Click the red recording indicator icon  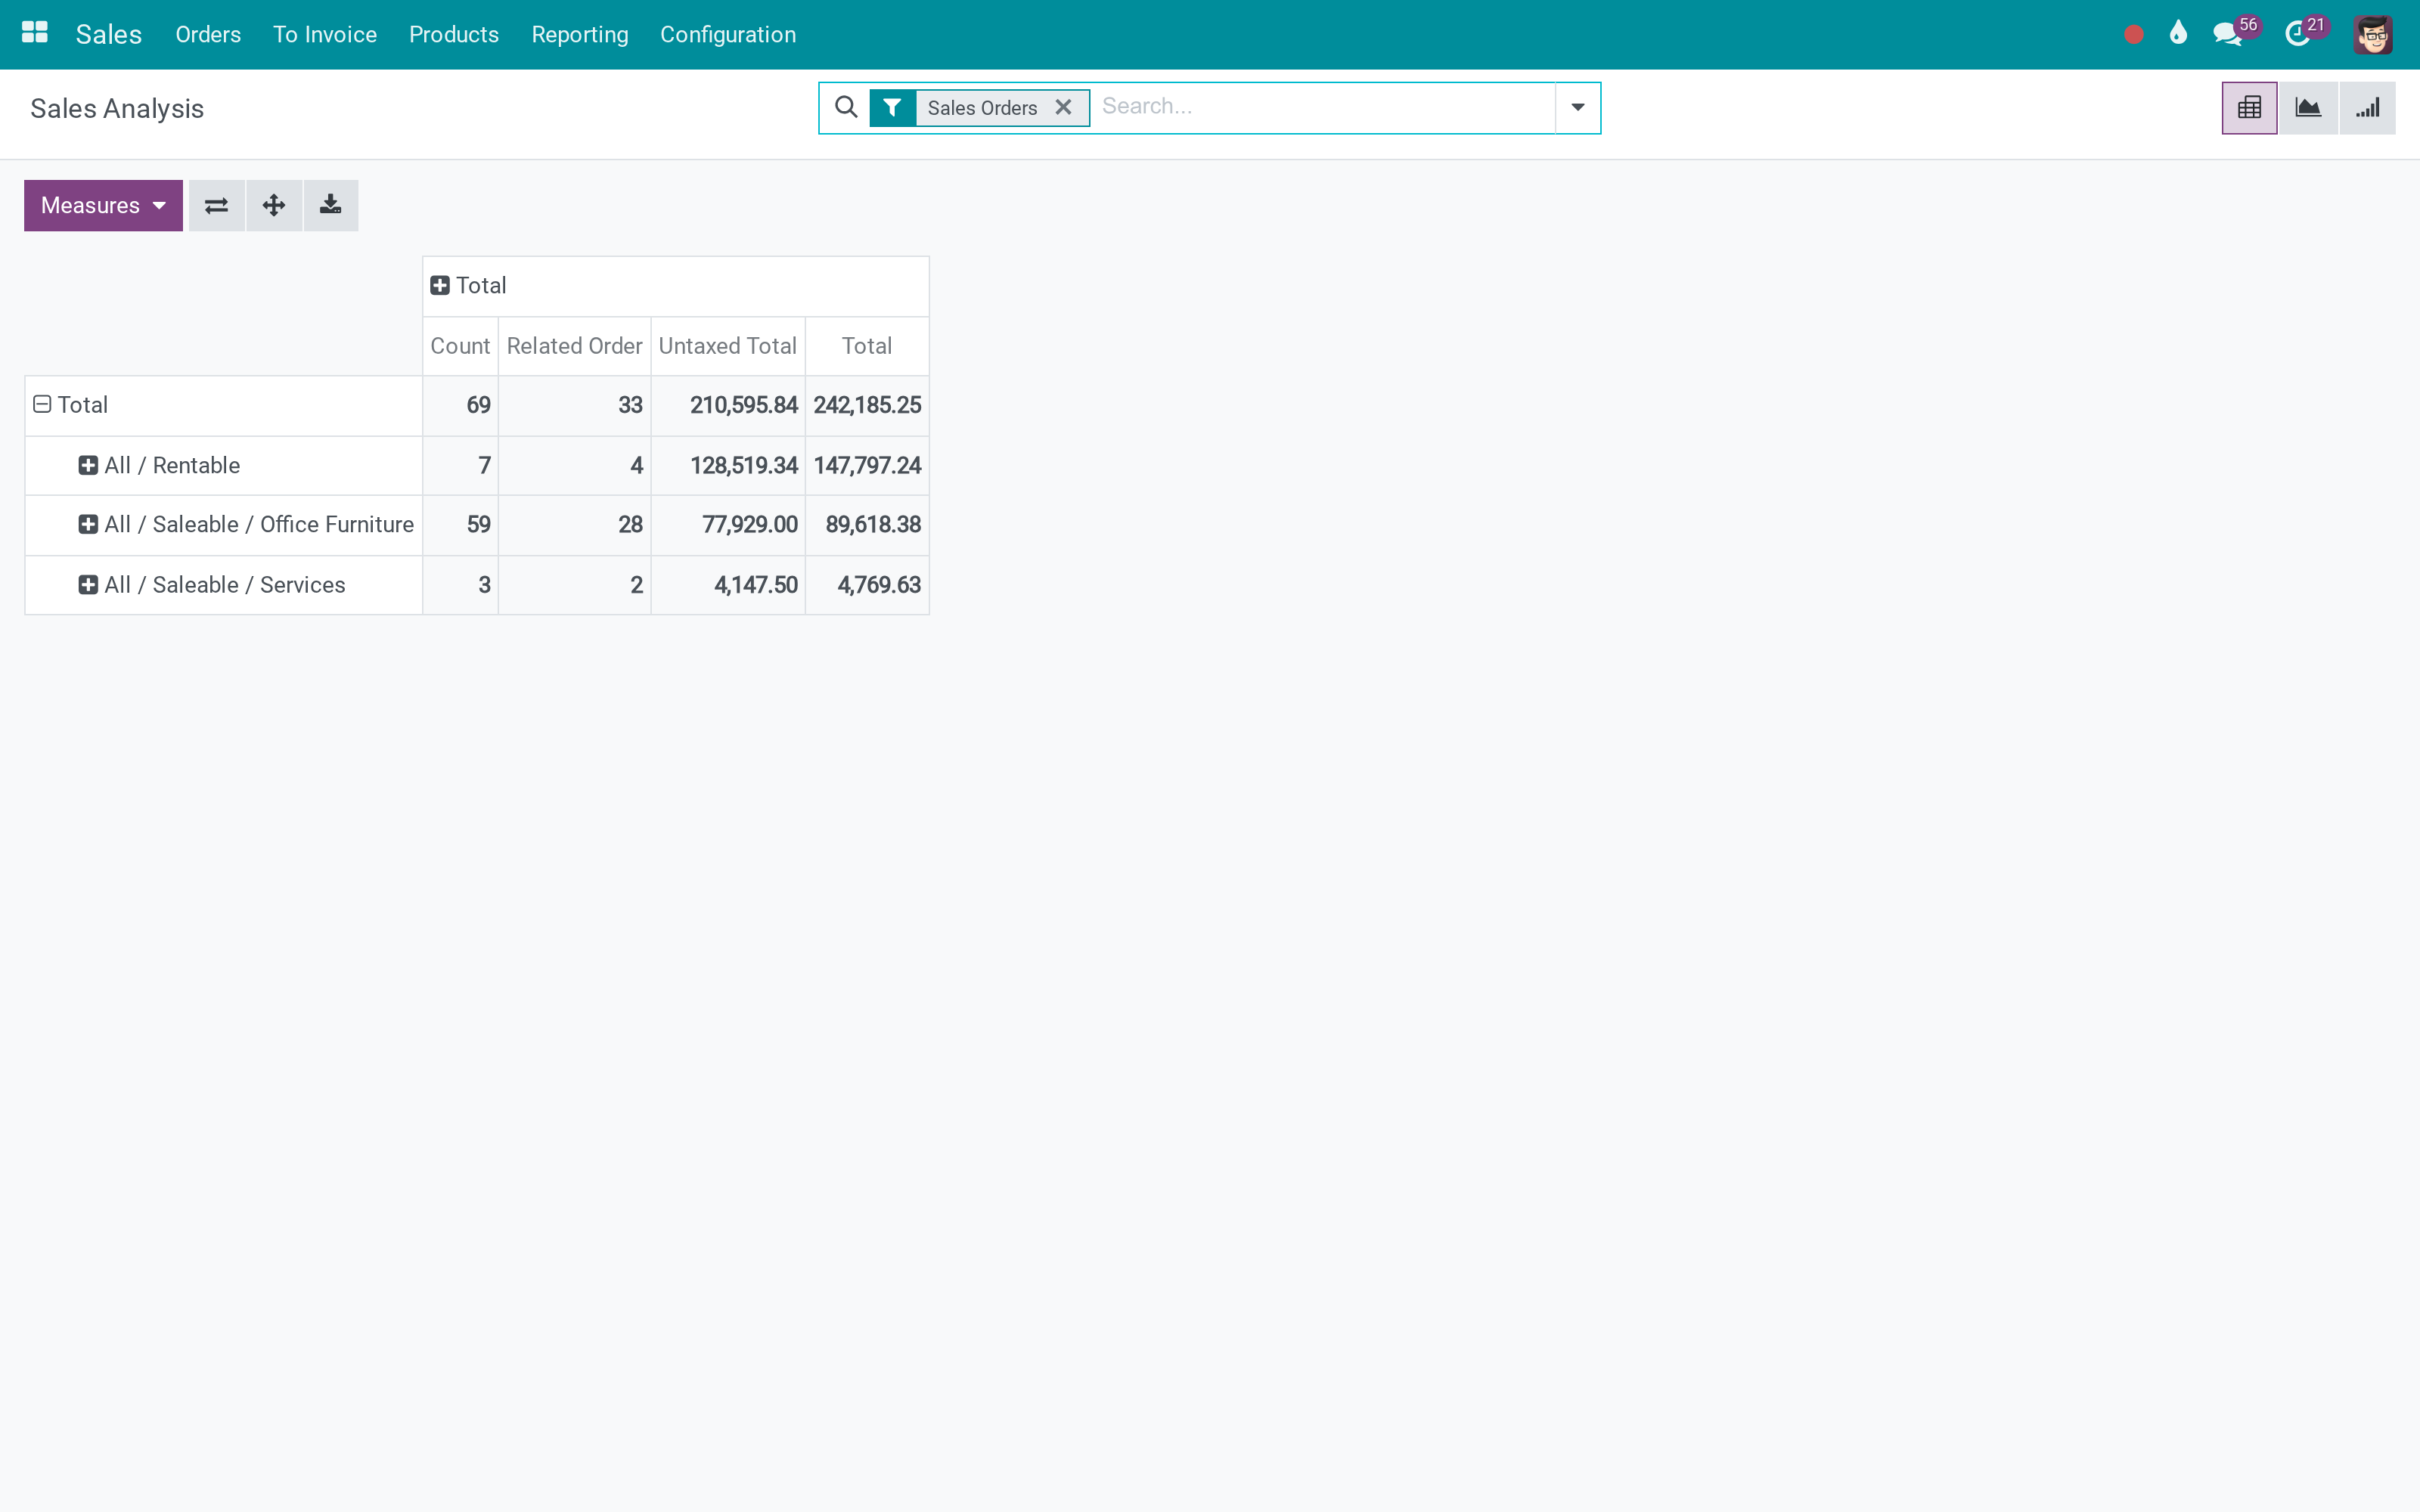pos(2133,35)
